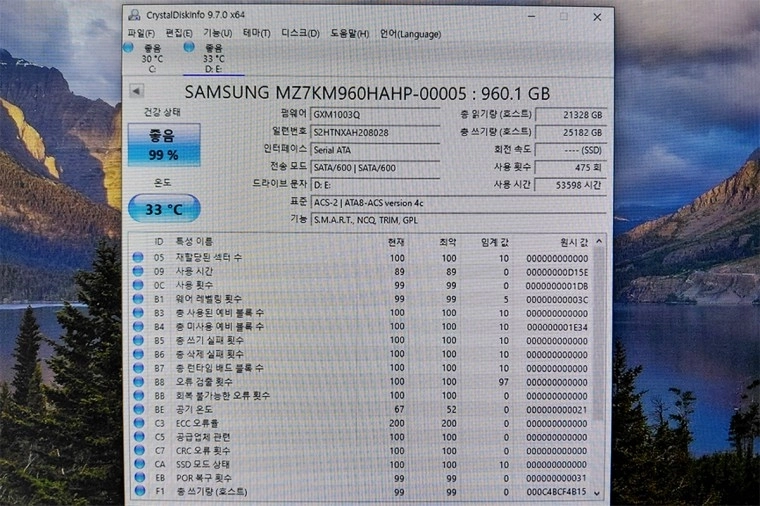Click the serial number field S2HTNXAH208028

point(375,132)
